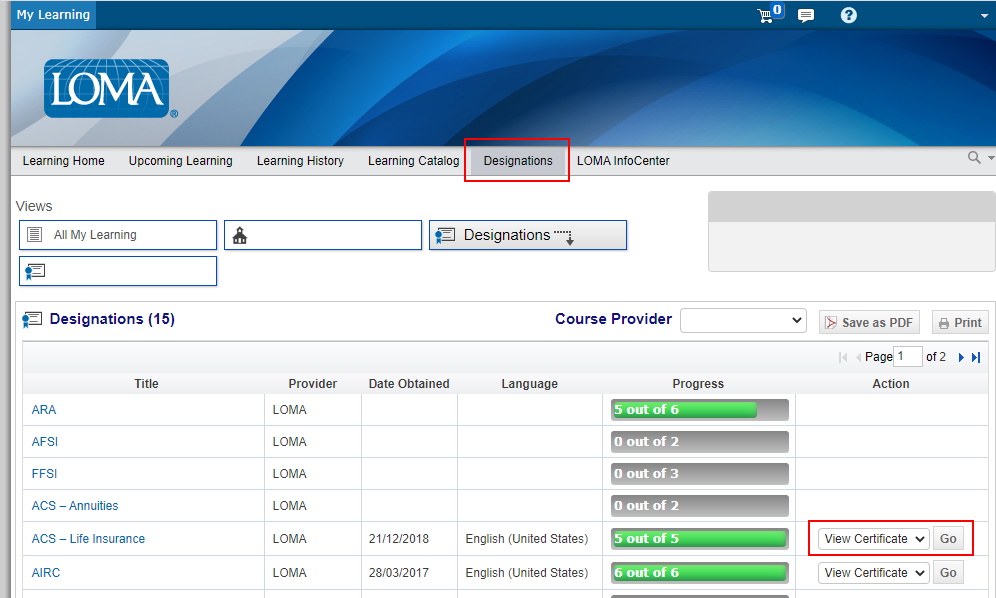996x598 pixels.
Task: Go to the first page of designations
Action: [x=843, y=357]
